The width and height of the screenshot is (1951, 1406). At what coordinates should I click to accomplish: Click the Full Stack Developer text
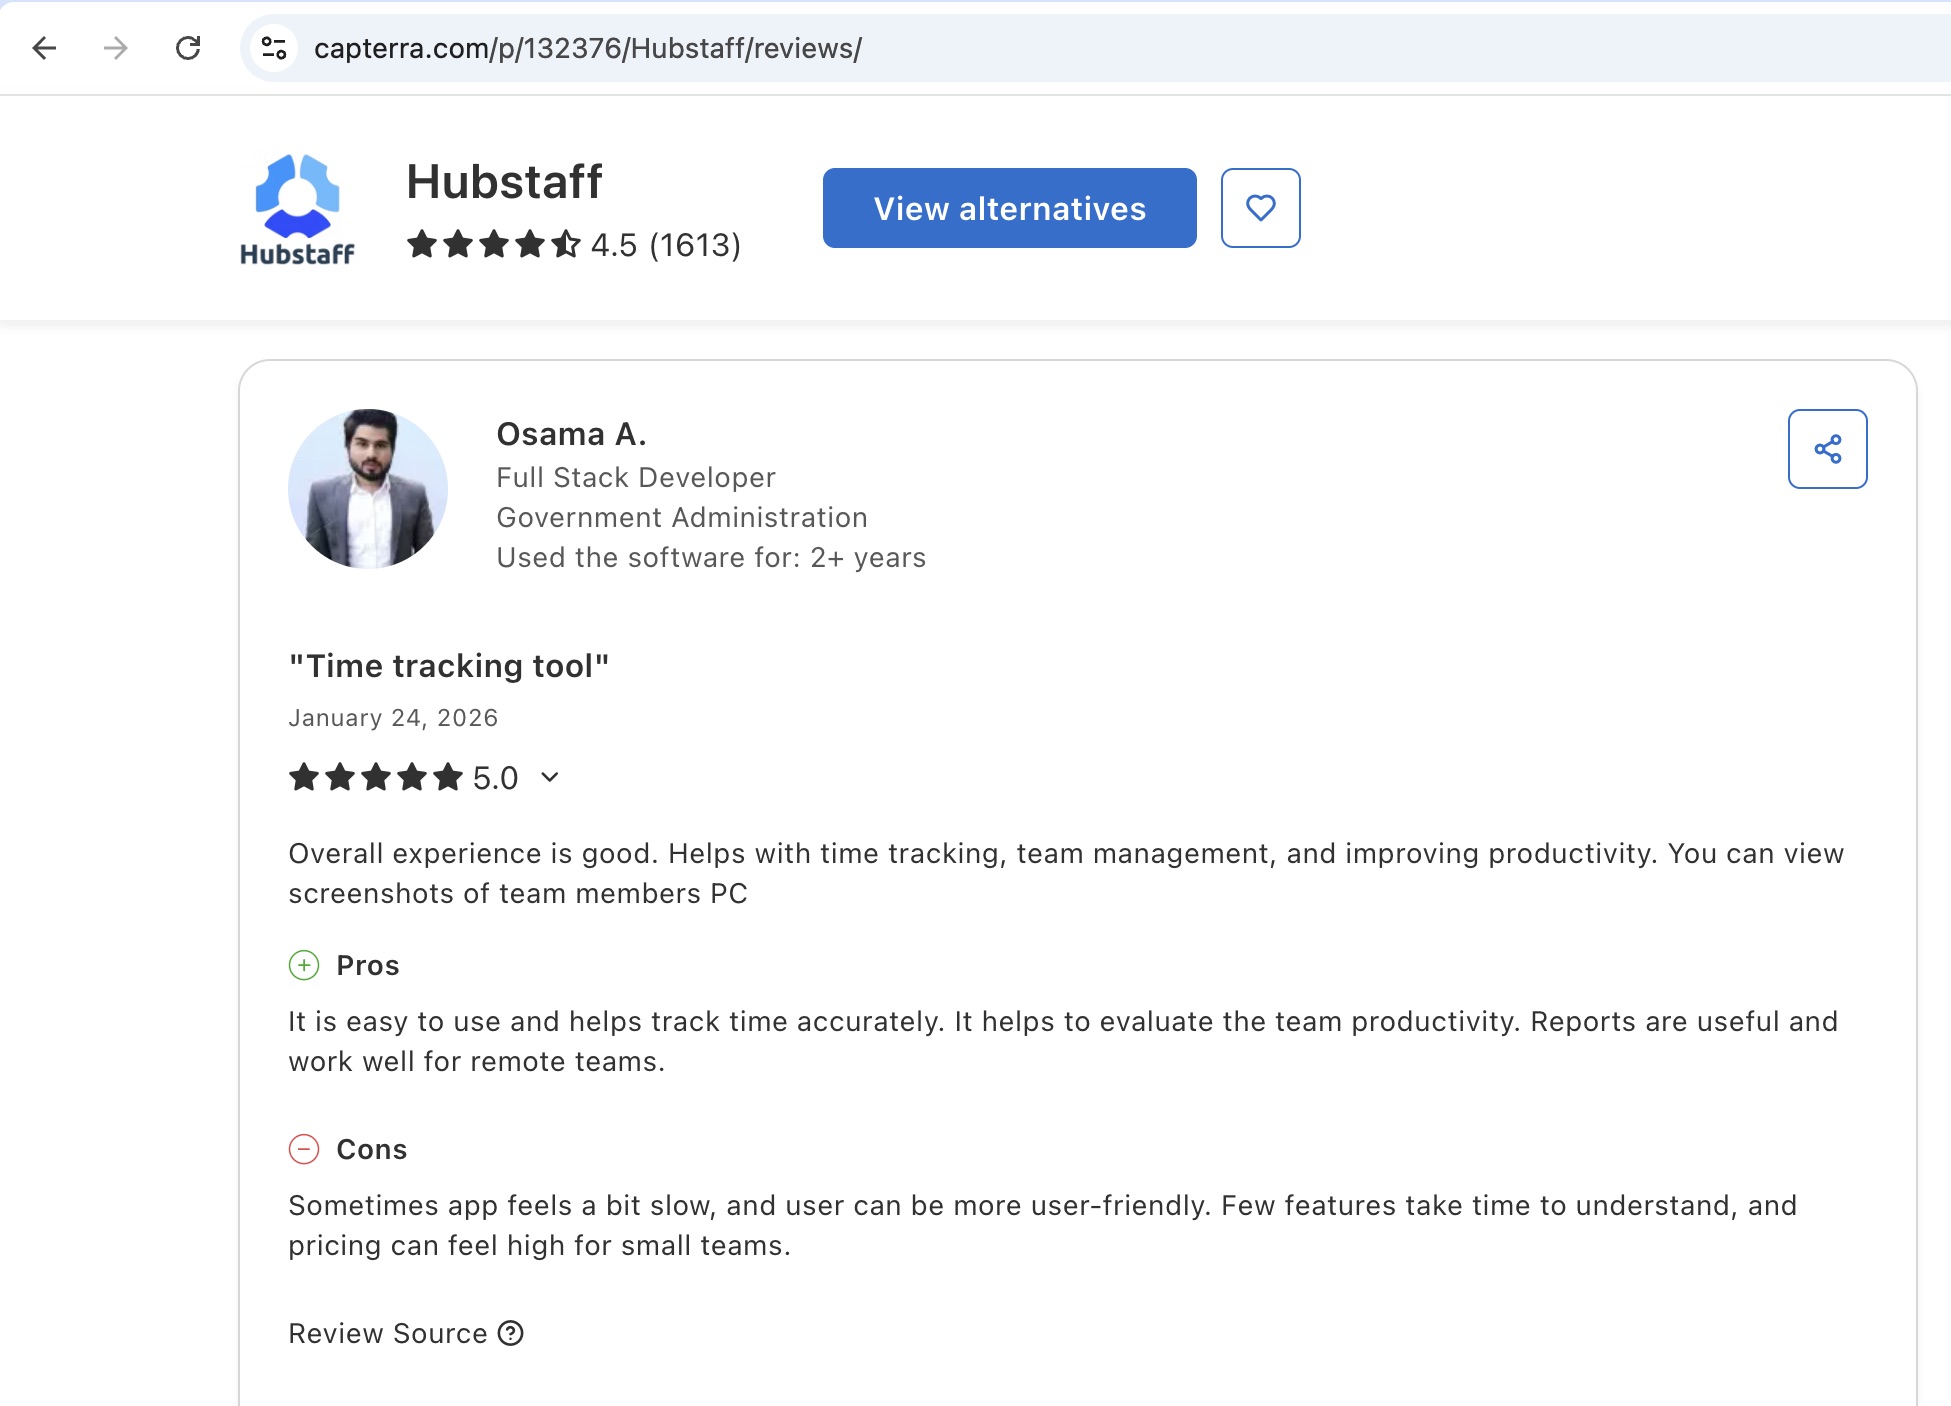[x=636, y=477]
